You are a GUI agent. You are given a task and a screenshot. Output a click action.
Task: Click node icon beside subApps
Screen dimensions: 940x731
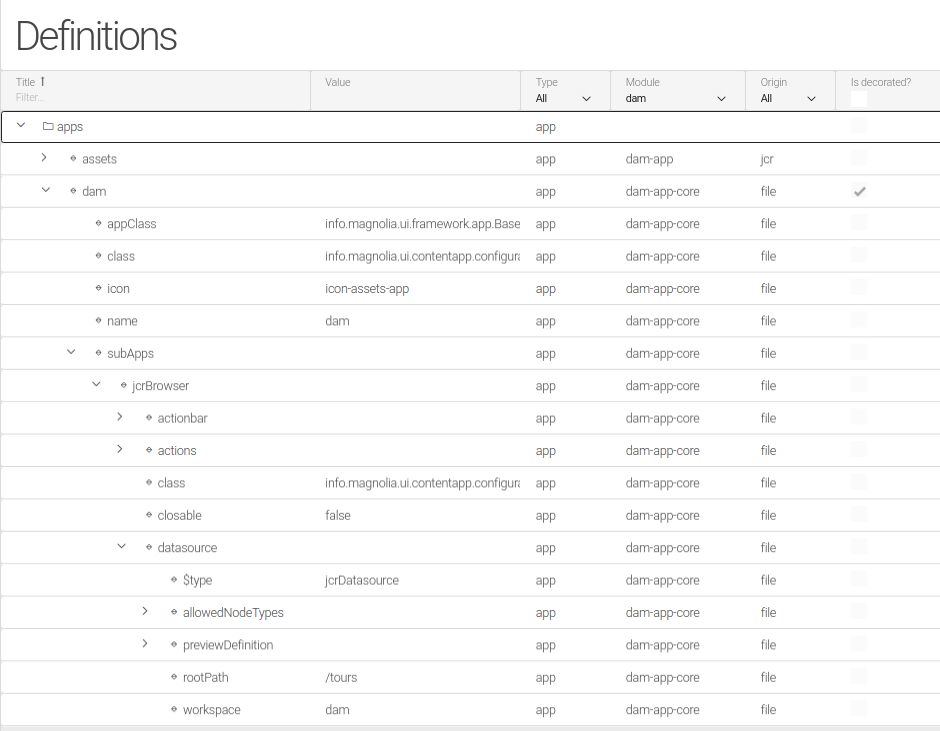coord(98,353)
